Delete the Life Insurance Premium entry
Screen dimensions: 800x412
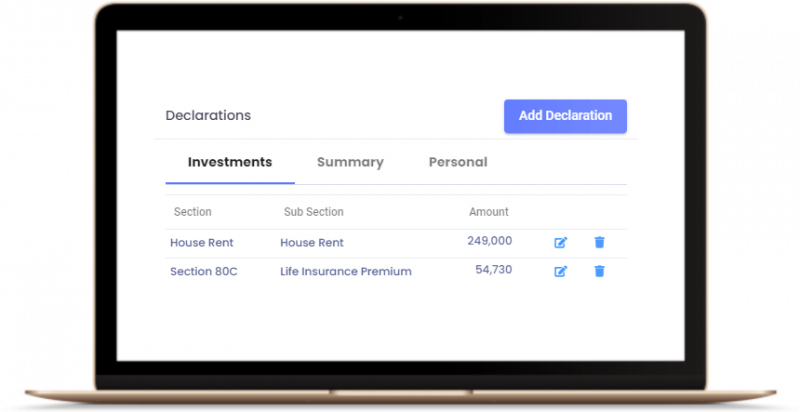point(599,271)
